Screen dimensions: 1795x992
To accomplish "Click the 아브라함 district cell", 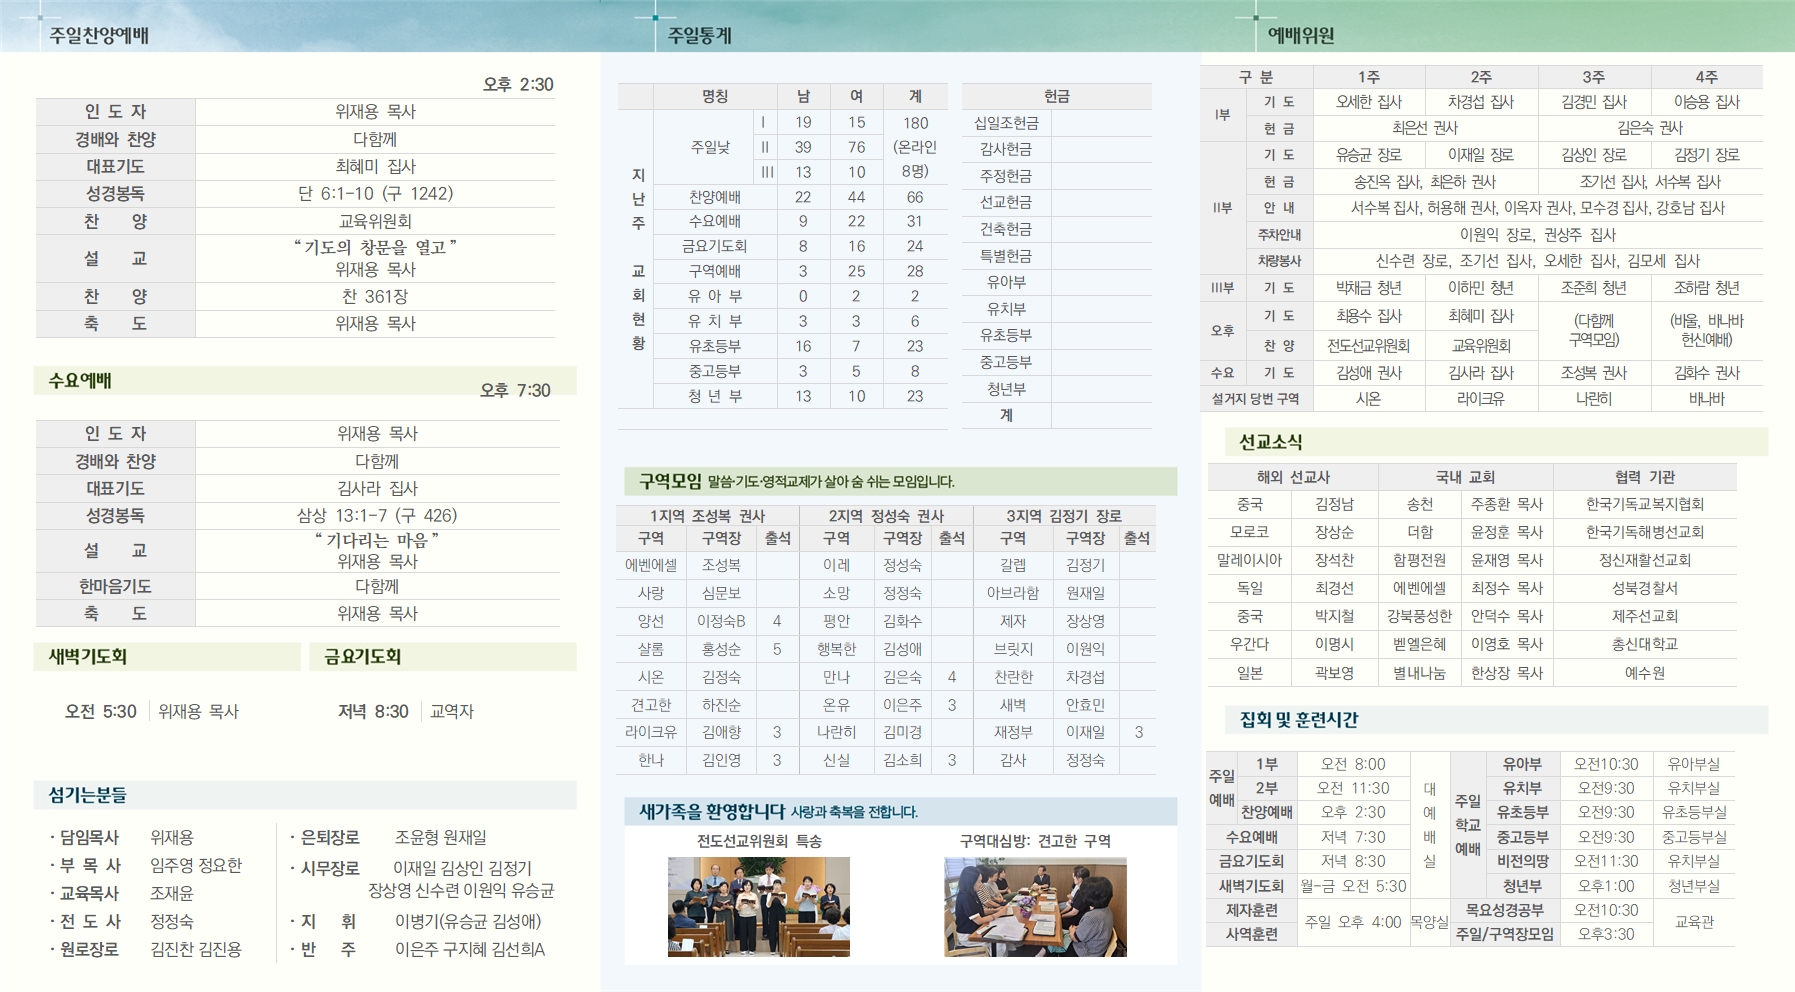I will tap(1013, 593).
